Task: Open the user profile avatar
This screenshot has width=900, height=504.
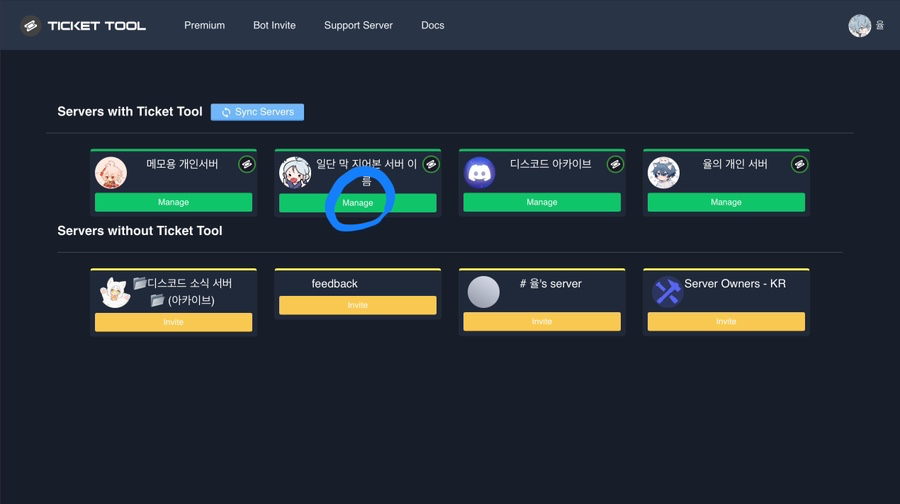Action: tap(859, 26)
